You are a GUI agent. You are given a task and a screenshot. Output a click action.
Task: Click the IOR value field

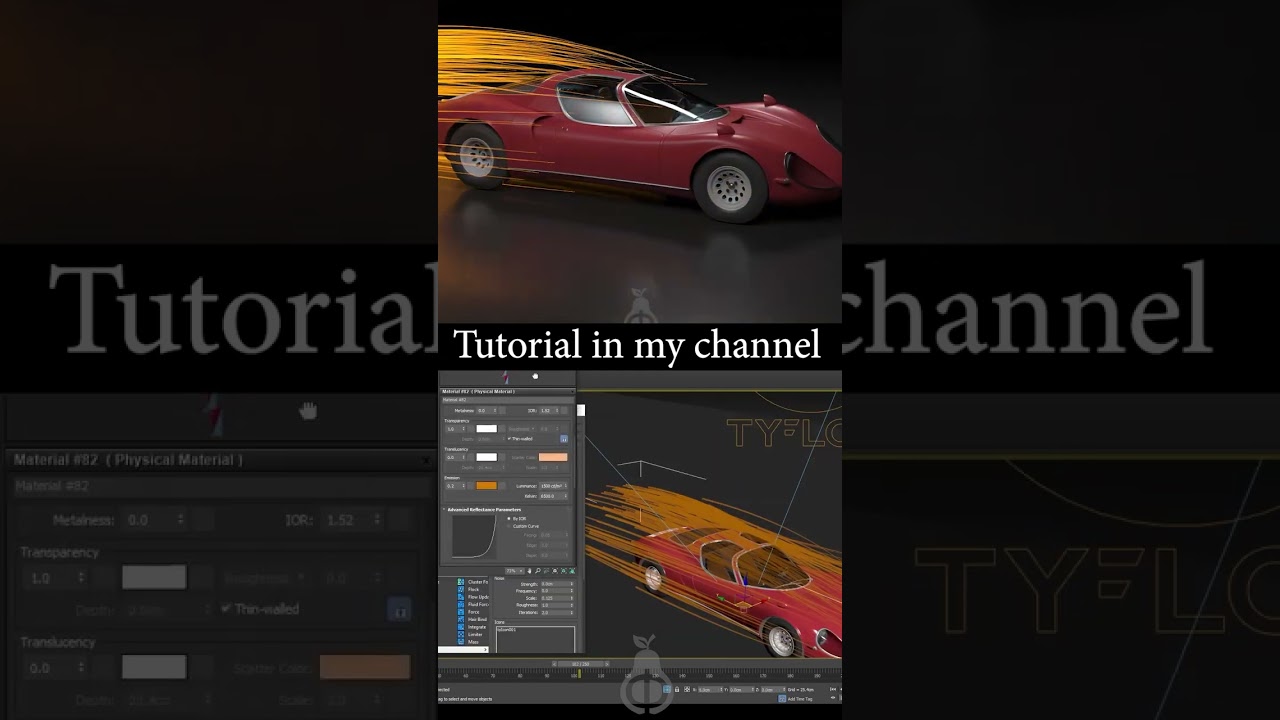tap(548, 411)
